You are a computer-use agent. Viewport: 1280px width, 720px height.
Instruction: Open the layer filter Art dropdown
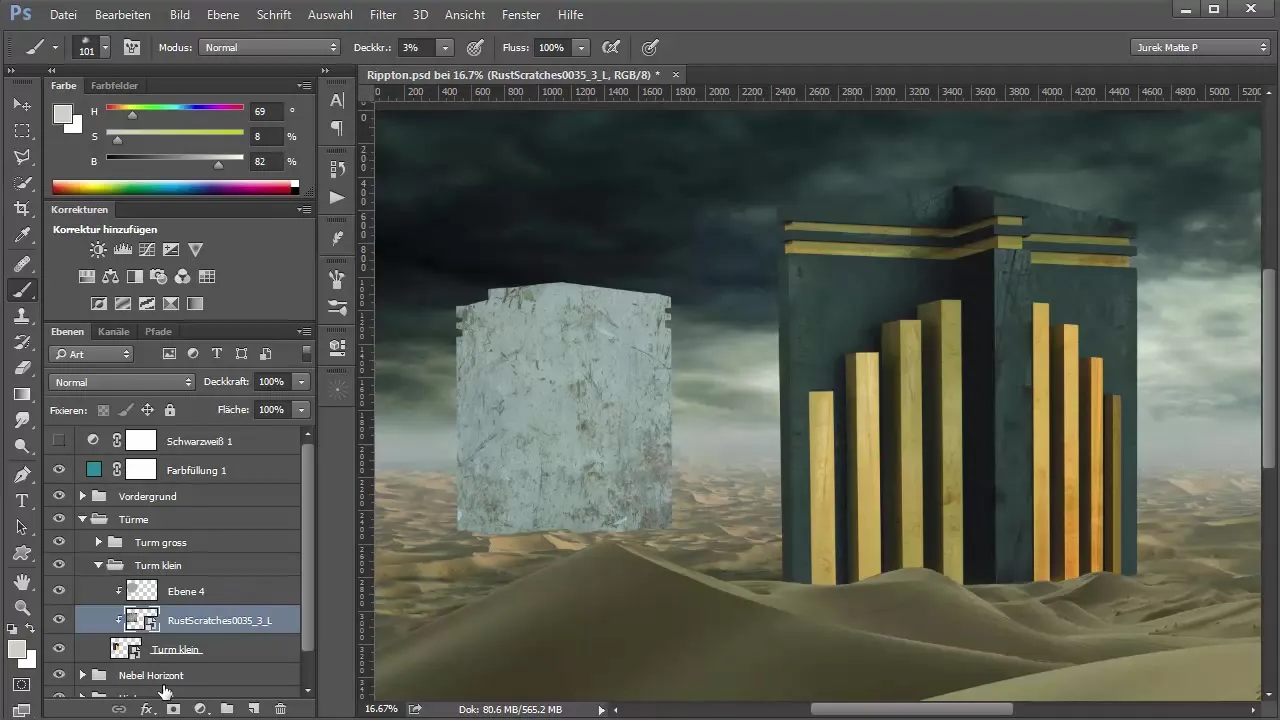click(91, 354)
